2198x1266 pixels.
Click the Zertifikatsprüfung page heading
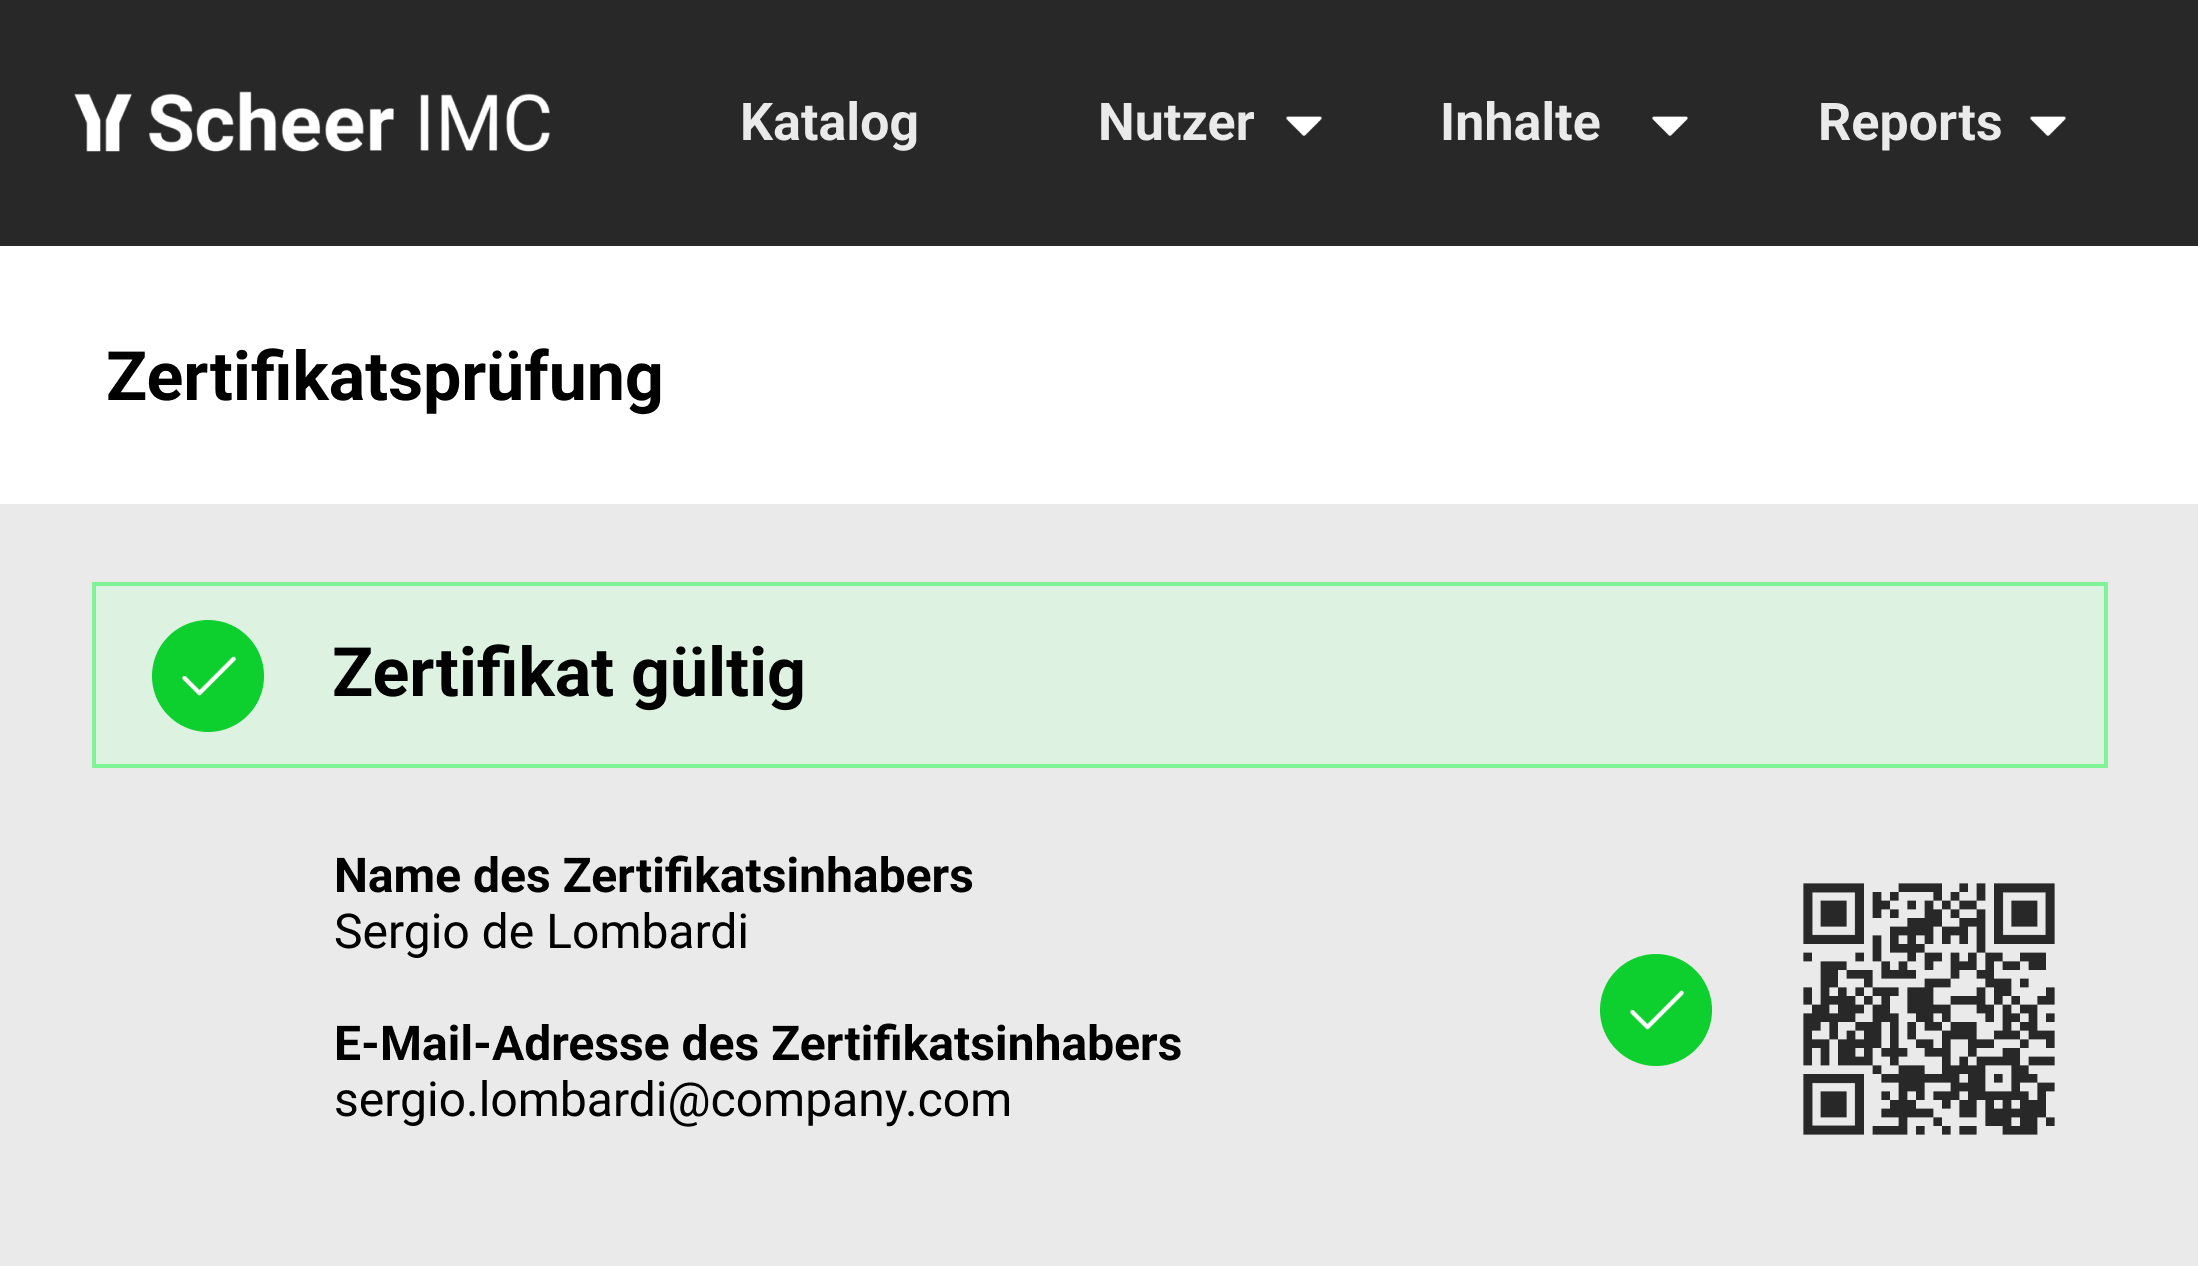[x=384, y=378]
